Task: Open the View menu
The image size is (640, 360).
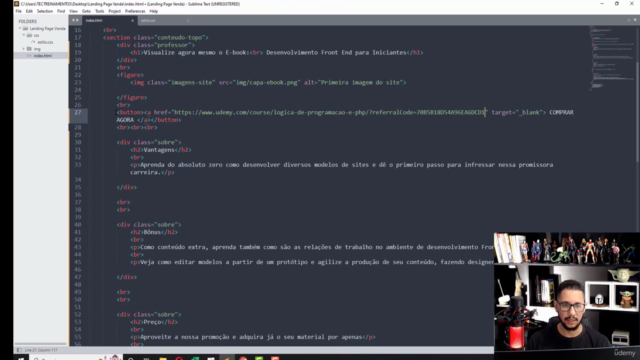Action: click(73, 11)
